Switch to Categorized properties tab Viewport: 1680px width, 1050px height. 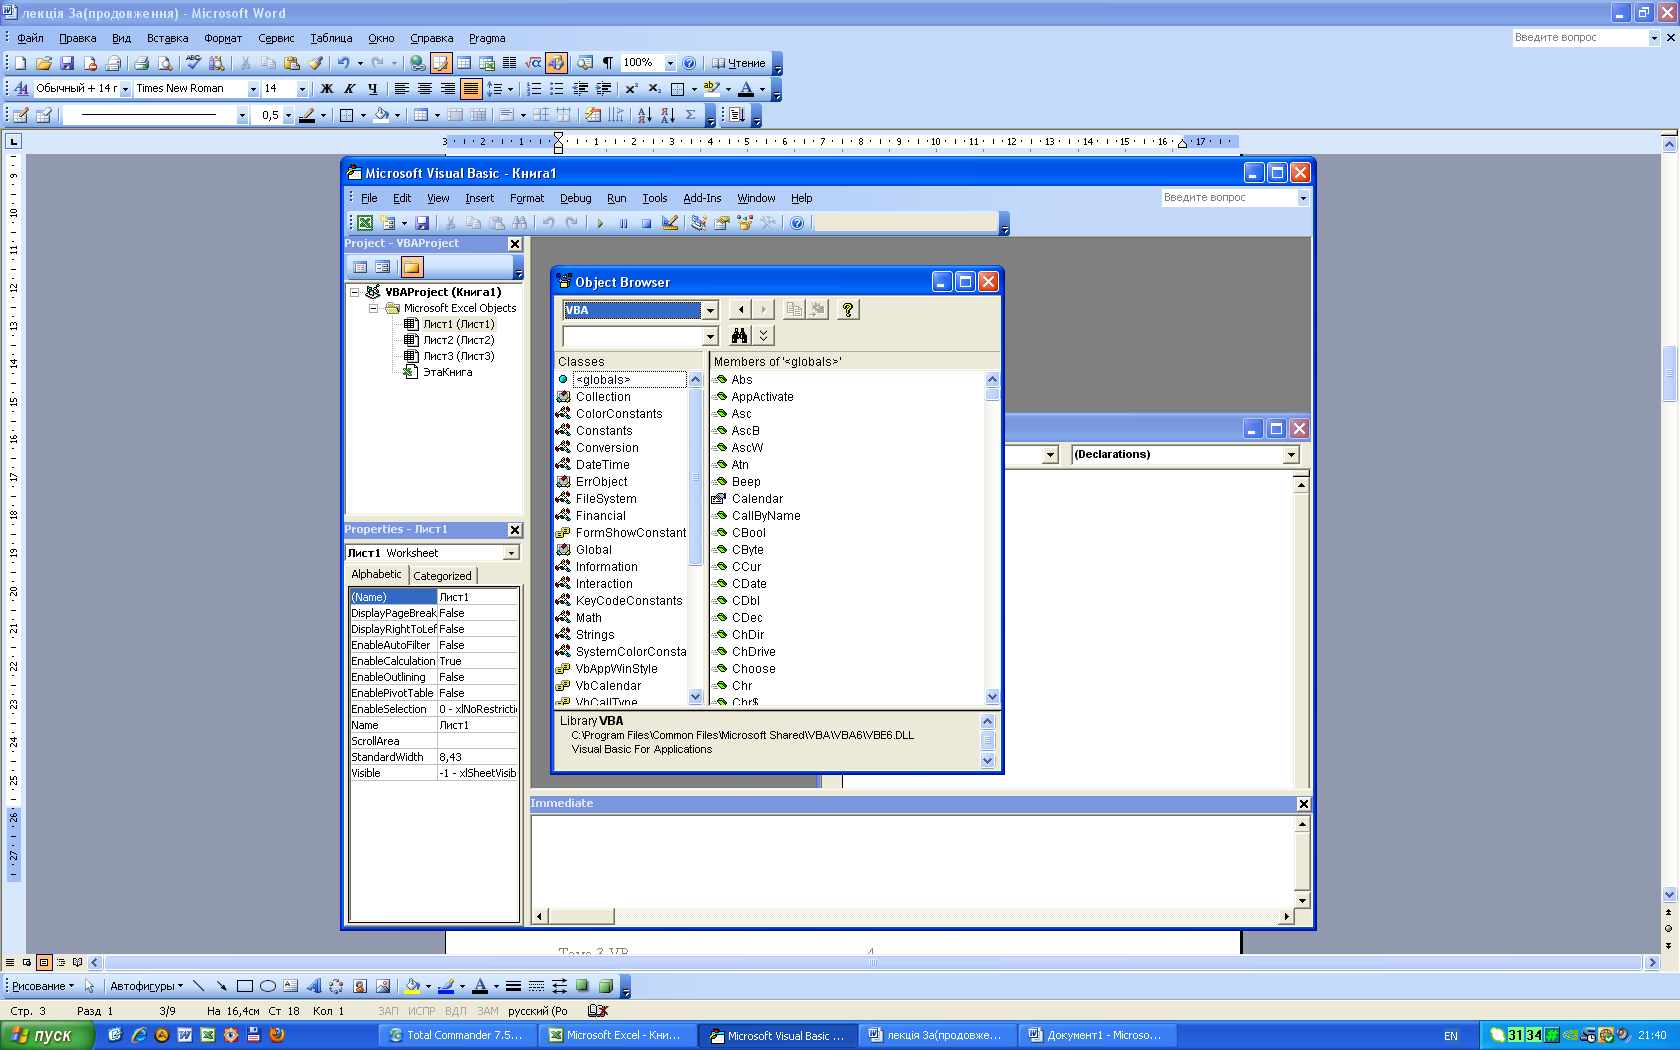(442, 576)
